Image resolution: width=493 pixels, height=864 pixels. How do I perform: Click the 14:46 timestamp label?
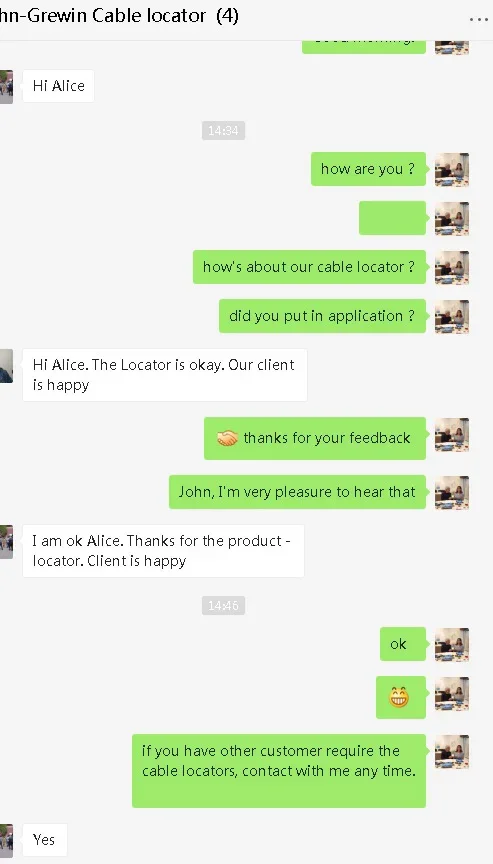[x=223, y=606]
